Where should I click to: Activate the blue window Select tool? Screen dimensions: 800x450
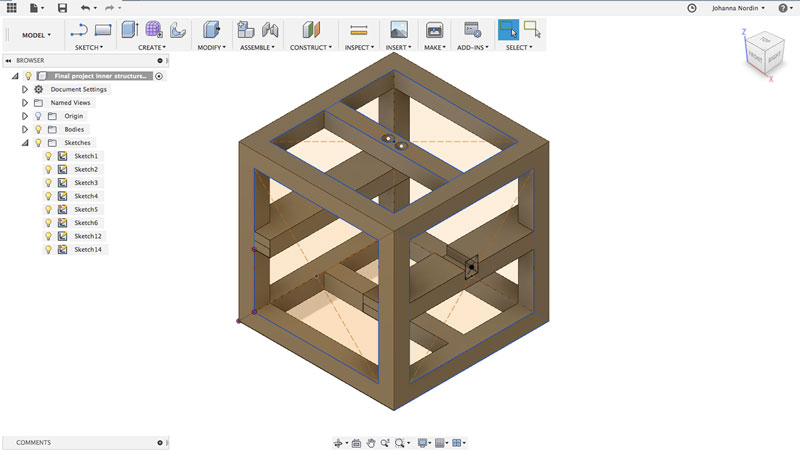point(508,30)
